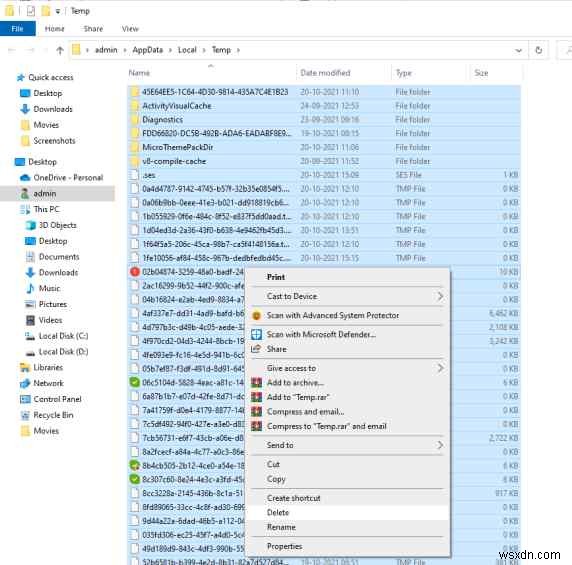Screen dimensions: 572x565
Task: Click the Refresh icon beside address bar
Action: pos(538,50)
